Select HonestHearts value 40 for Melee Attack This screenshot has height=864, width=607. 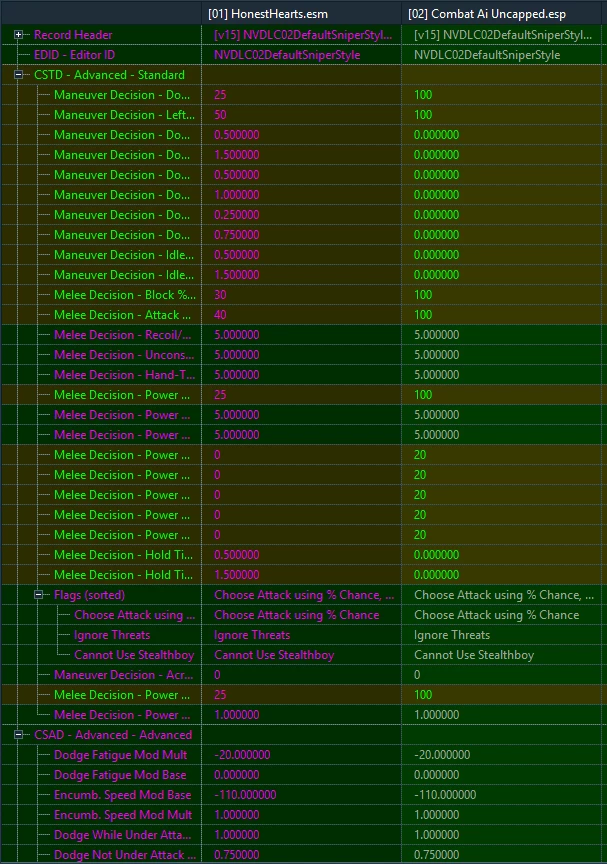click(x=220, y=315)
